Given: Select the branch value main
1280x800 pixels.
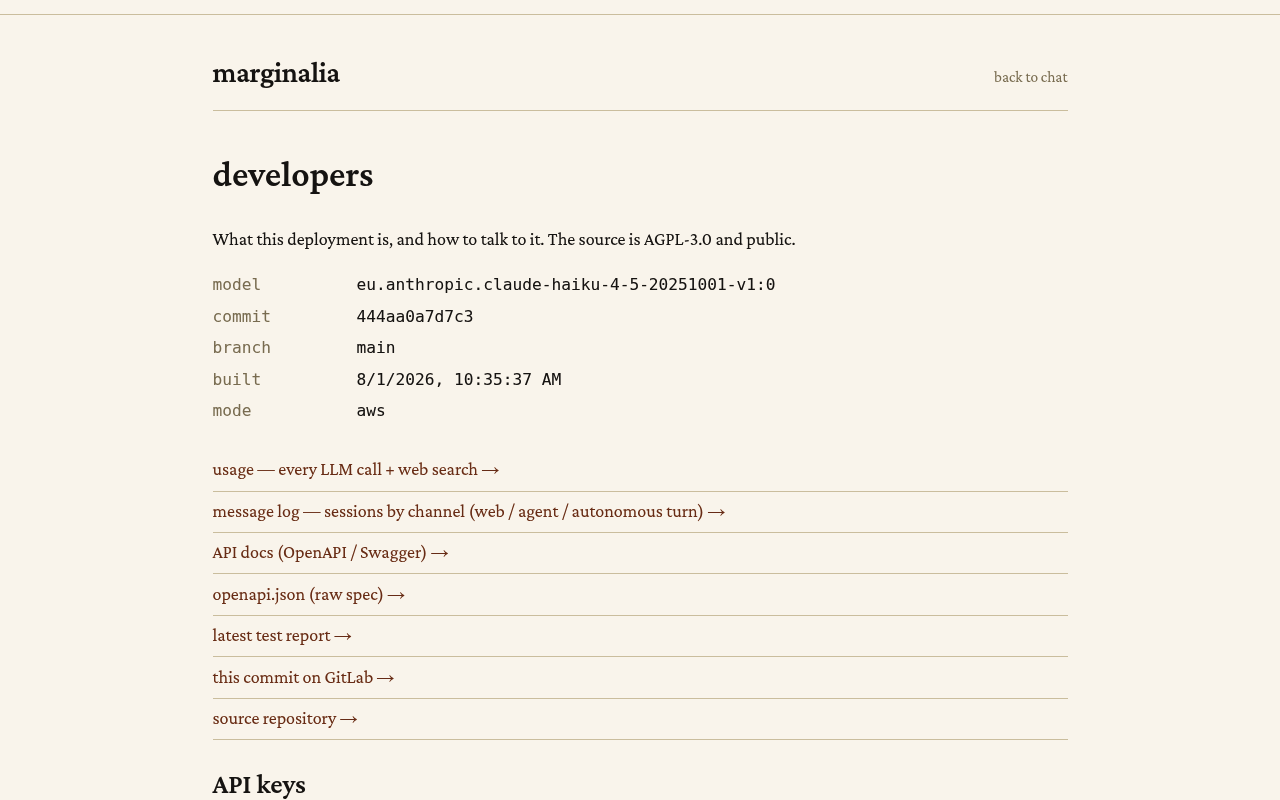Looking at the screenshot, I should pos(376,348).
